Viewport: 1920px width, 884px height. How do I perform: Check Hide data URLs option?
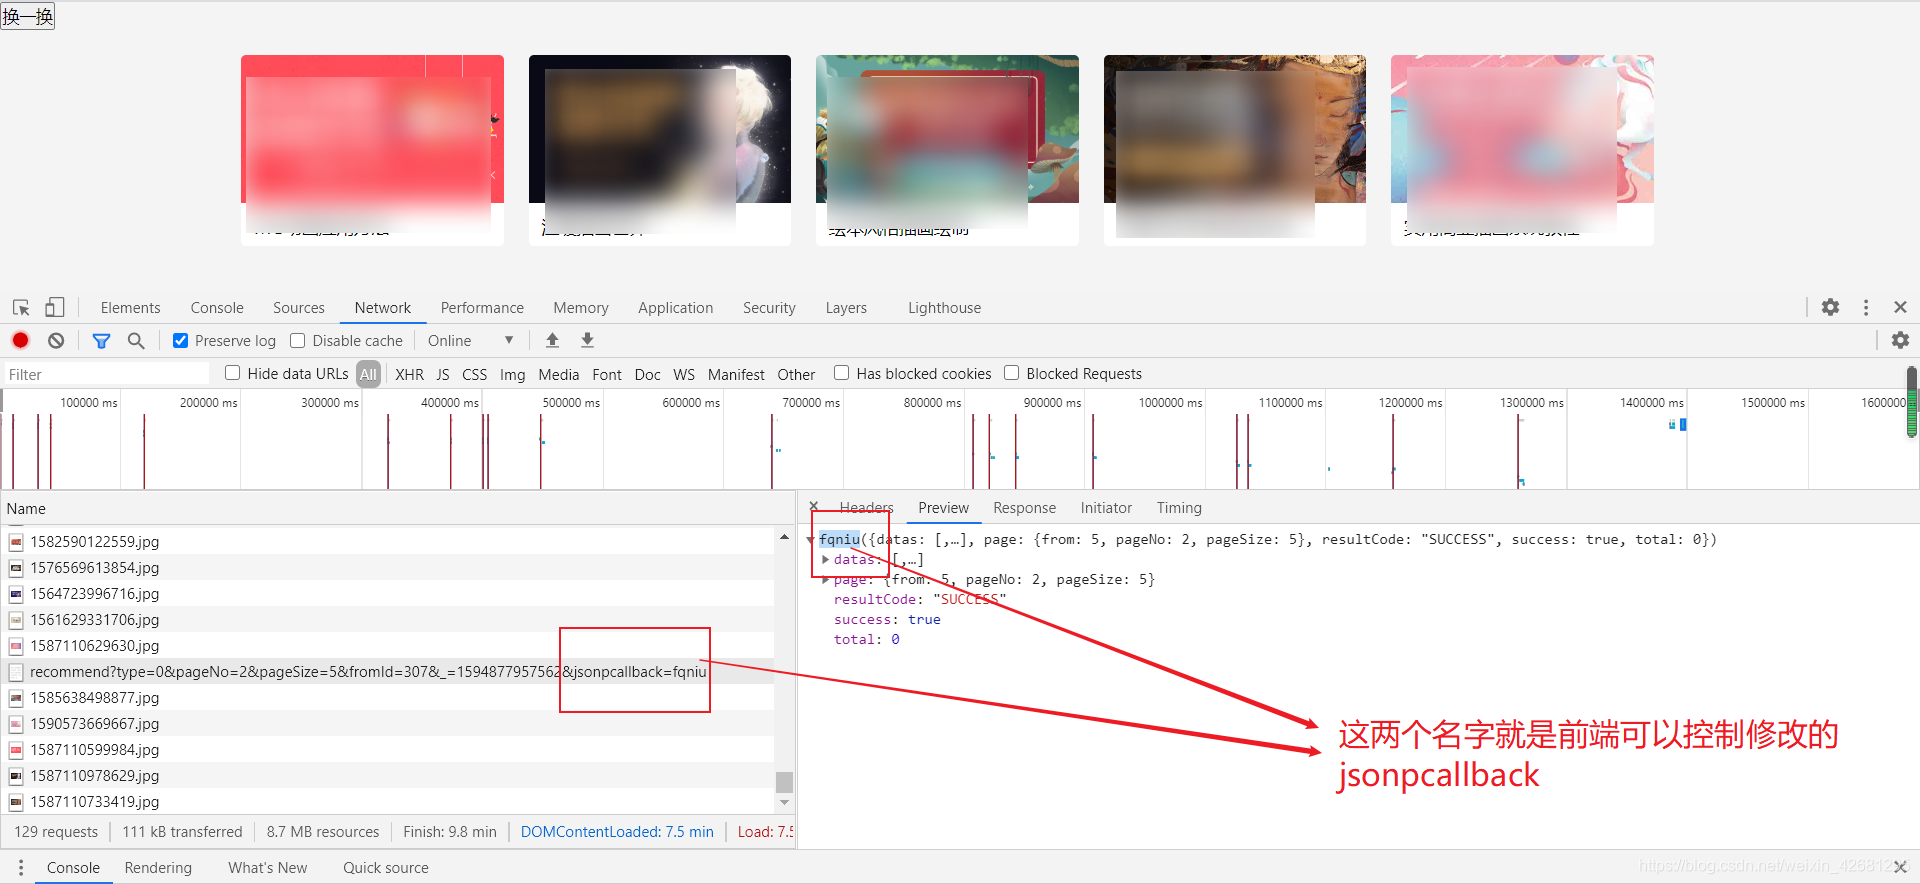click(x=233, y=373)
